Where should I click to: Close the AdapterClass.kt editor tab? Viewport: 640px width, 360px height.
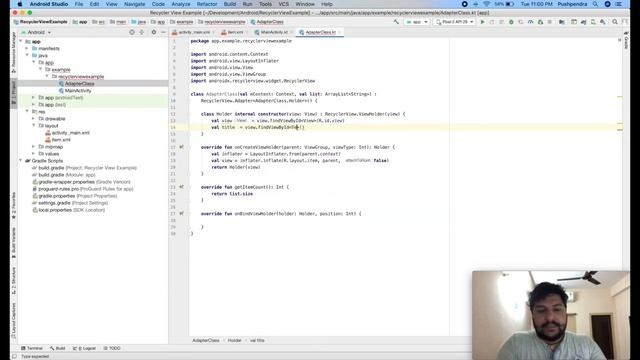[340, 32]
